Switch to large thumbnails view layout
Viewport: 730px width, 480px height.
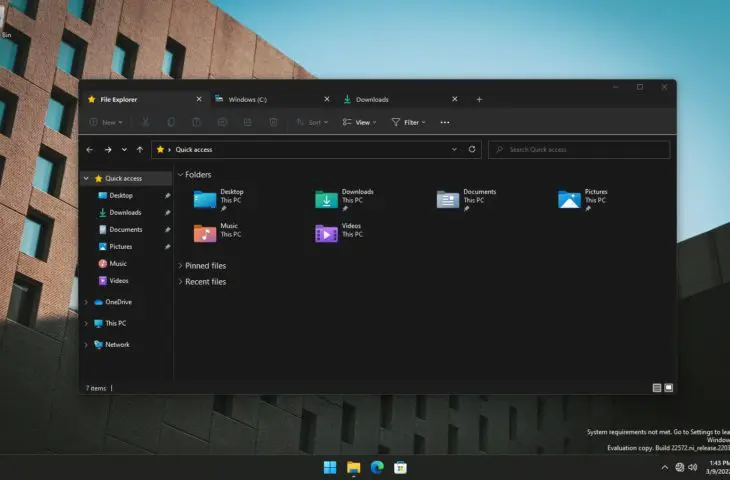(669, 387)
